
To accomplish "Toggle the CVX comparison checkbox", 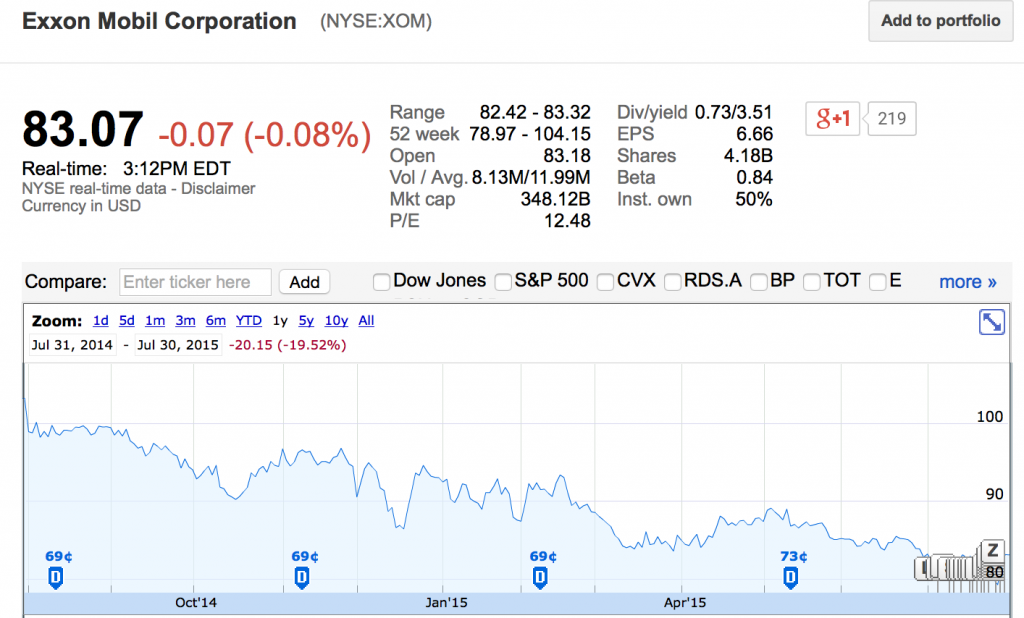I will point(605,282).
